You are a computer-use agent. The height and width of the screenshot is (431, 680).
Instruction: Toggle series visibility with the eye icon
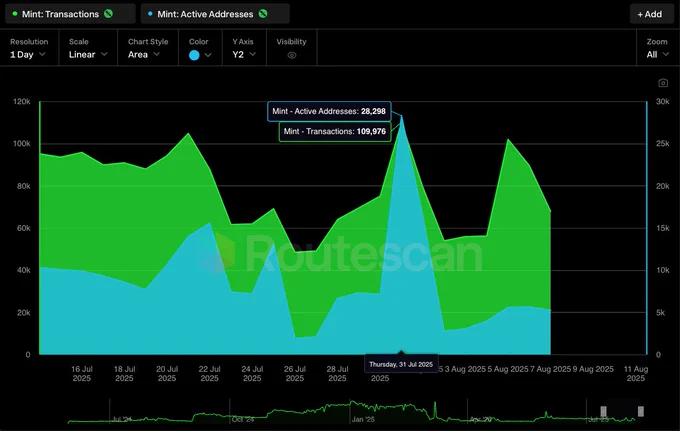[x=292, y=55]
